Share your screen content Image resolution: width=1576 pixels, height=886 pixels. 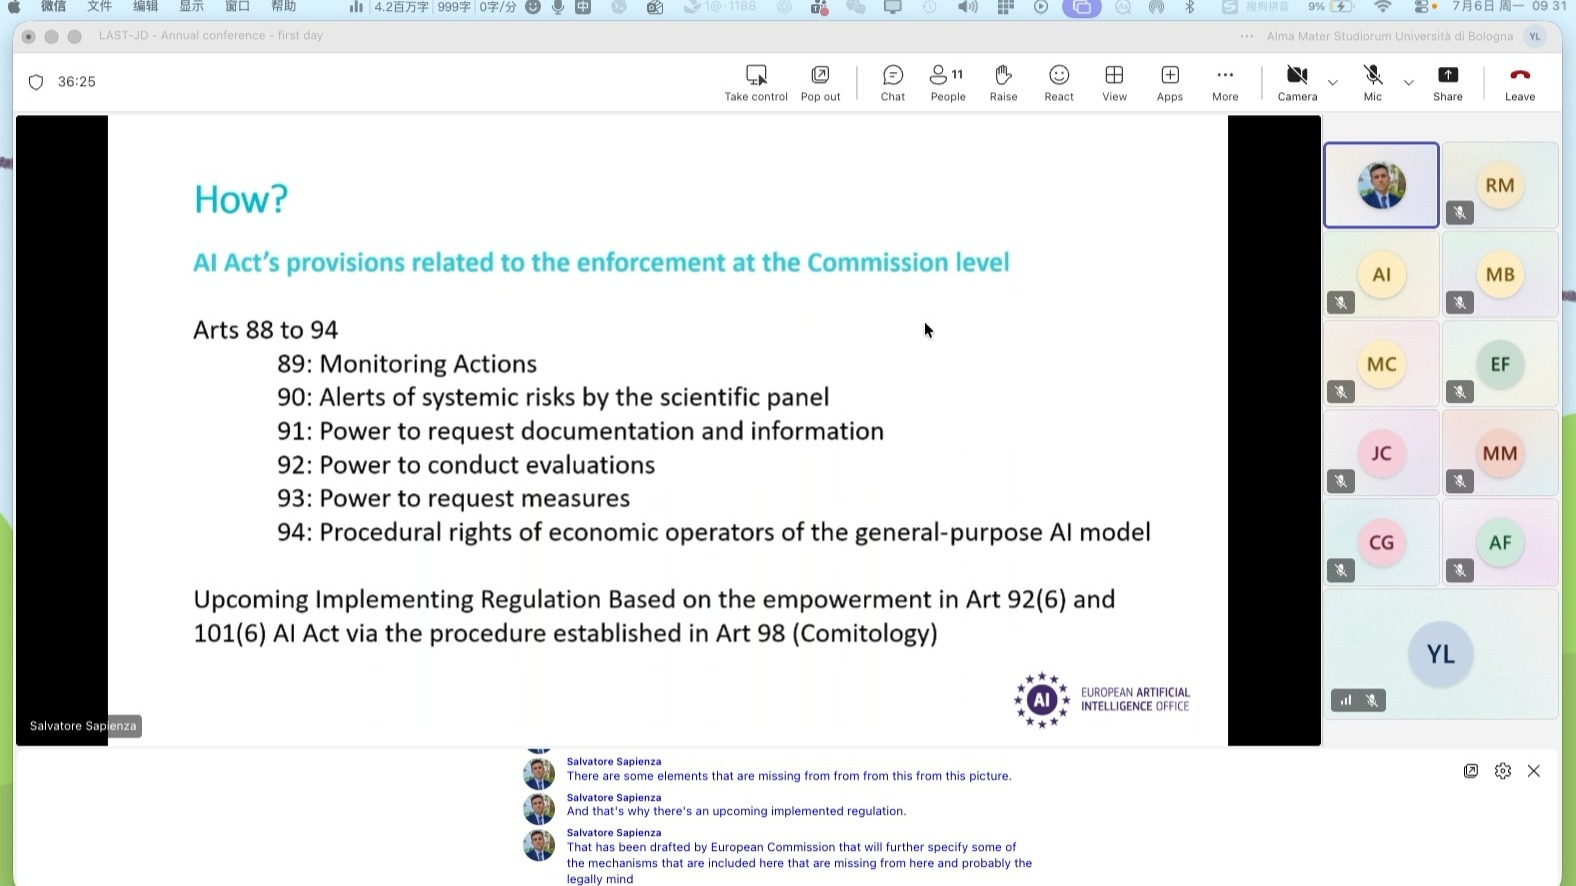click(x=1447, y=83)
